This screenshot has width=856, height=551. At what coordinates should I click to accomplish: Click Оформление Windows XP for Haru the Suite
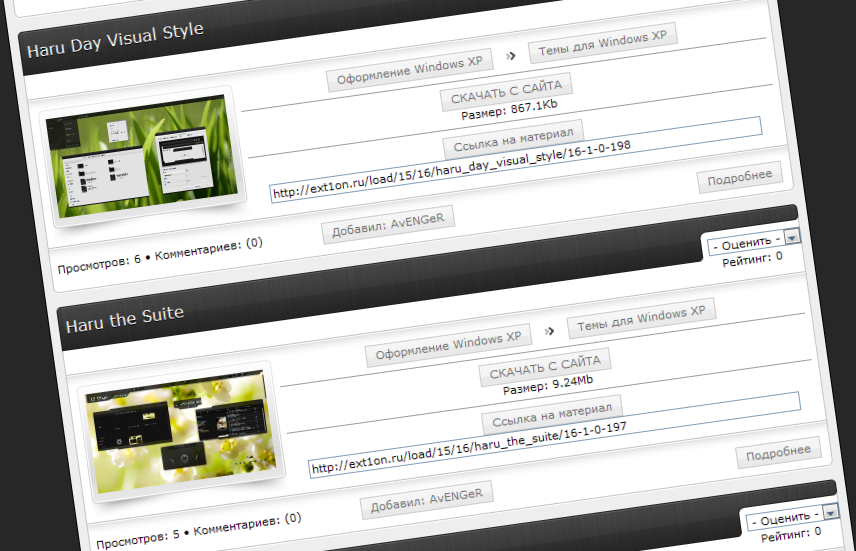coord(448,348)
